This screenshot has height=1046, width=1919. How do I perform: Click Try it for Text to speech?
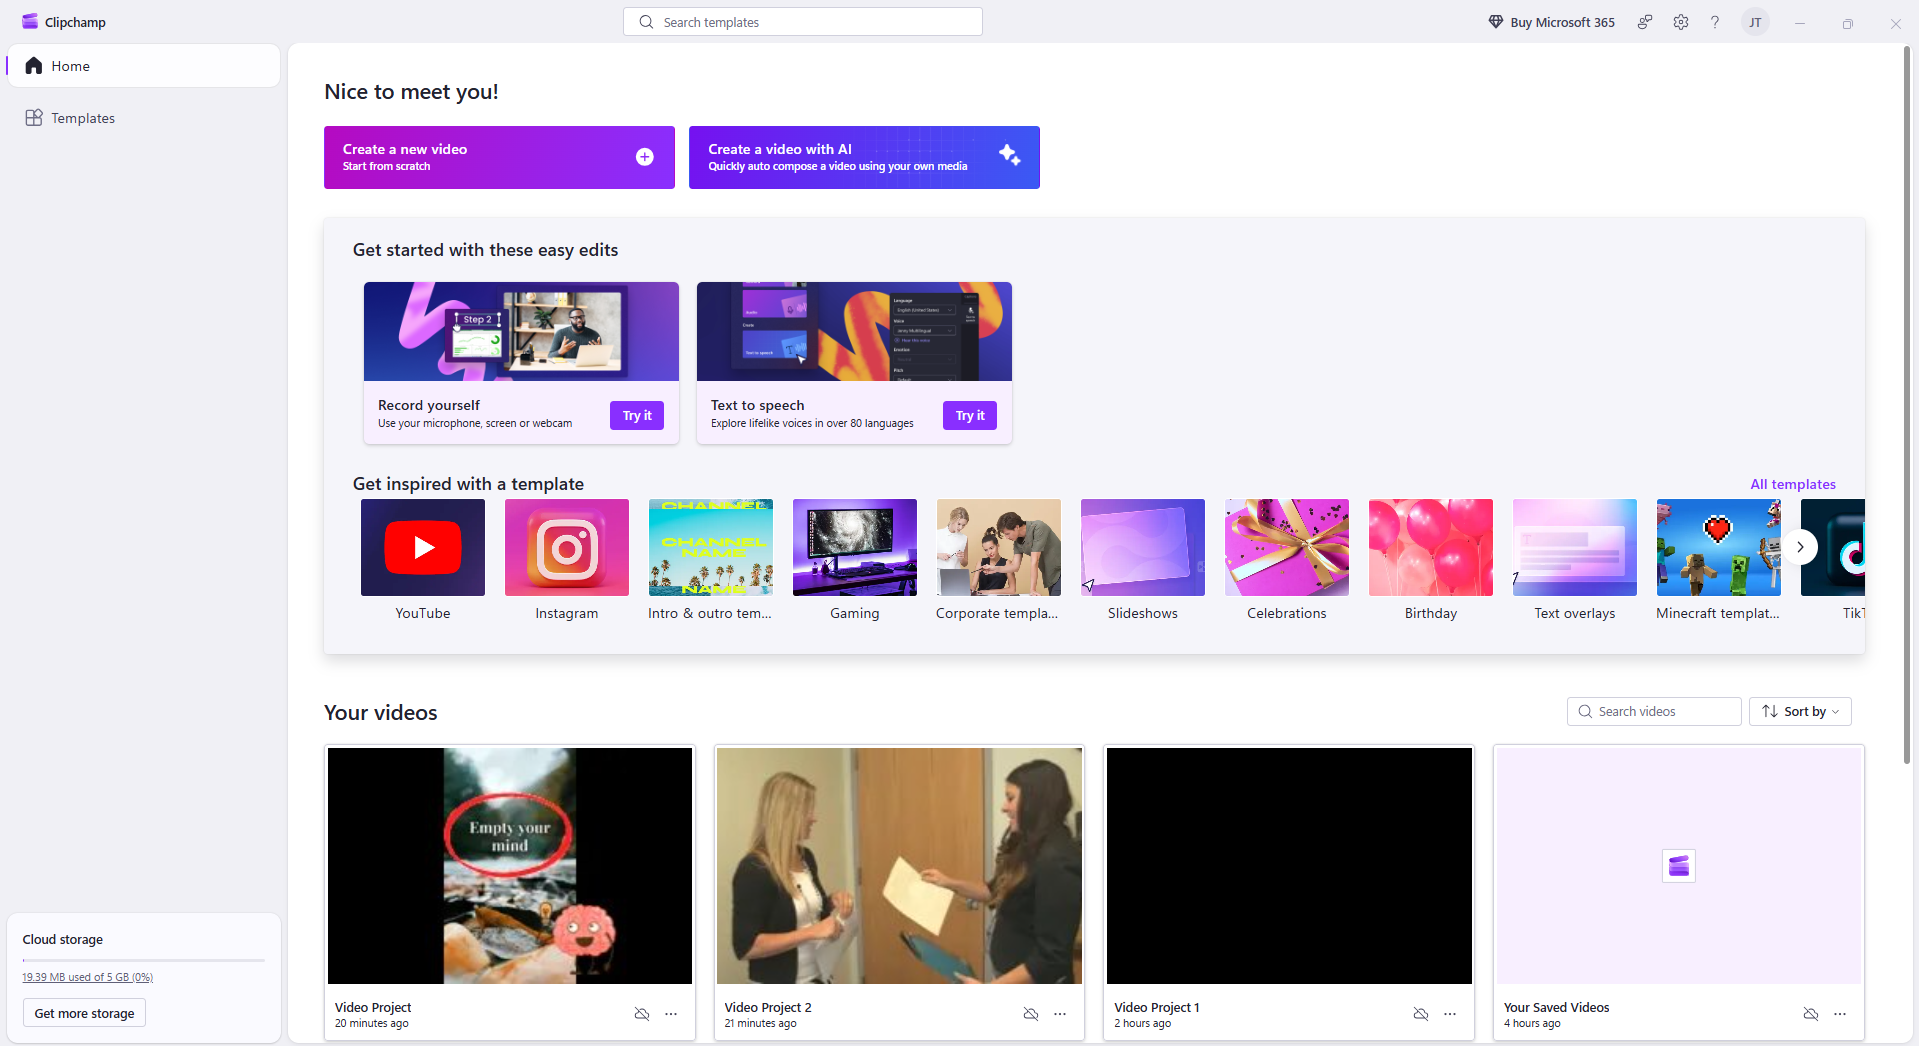tap(970, 415)
